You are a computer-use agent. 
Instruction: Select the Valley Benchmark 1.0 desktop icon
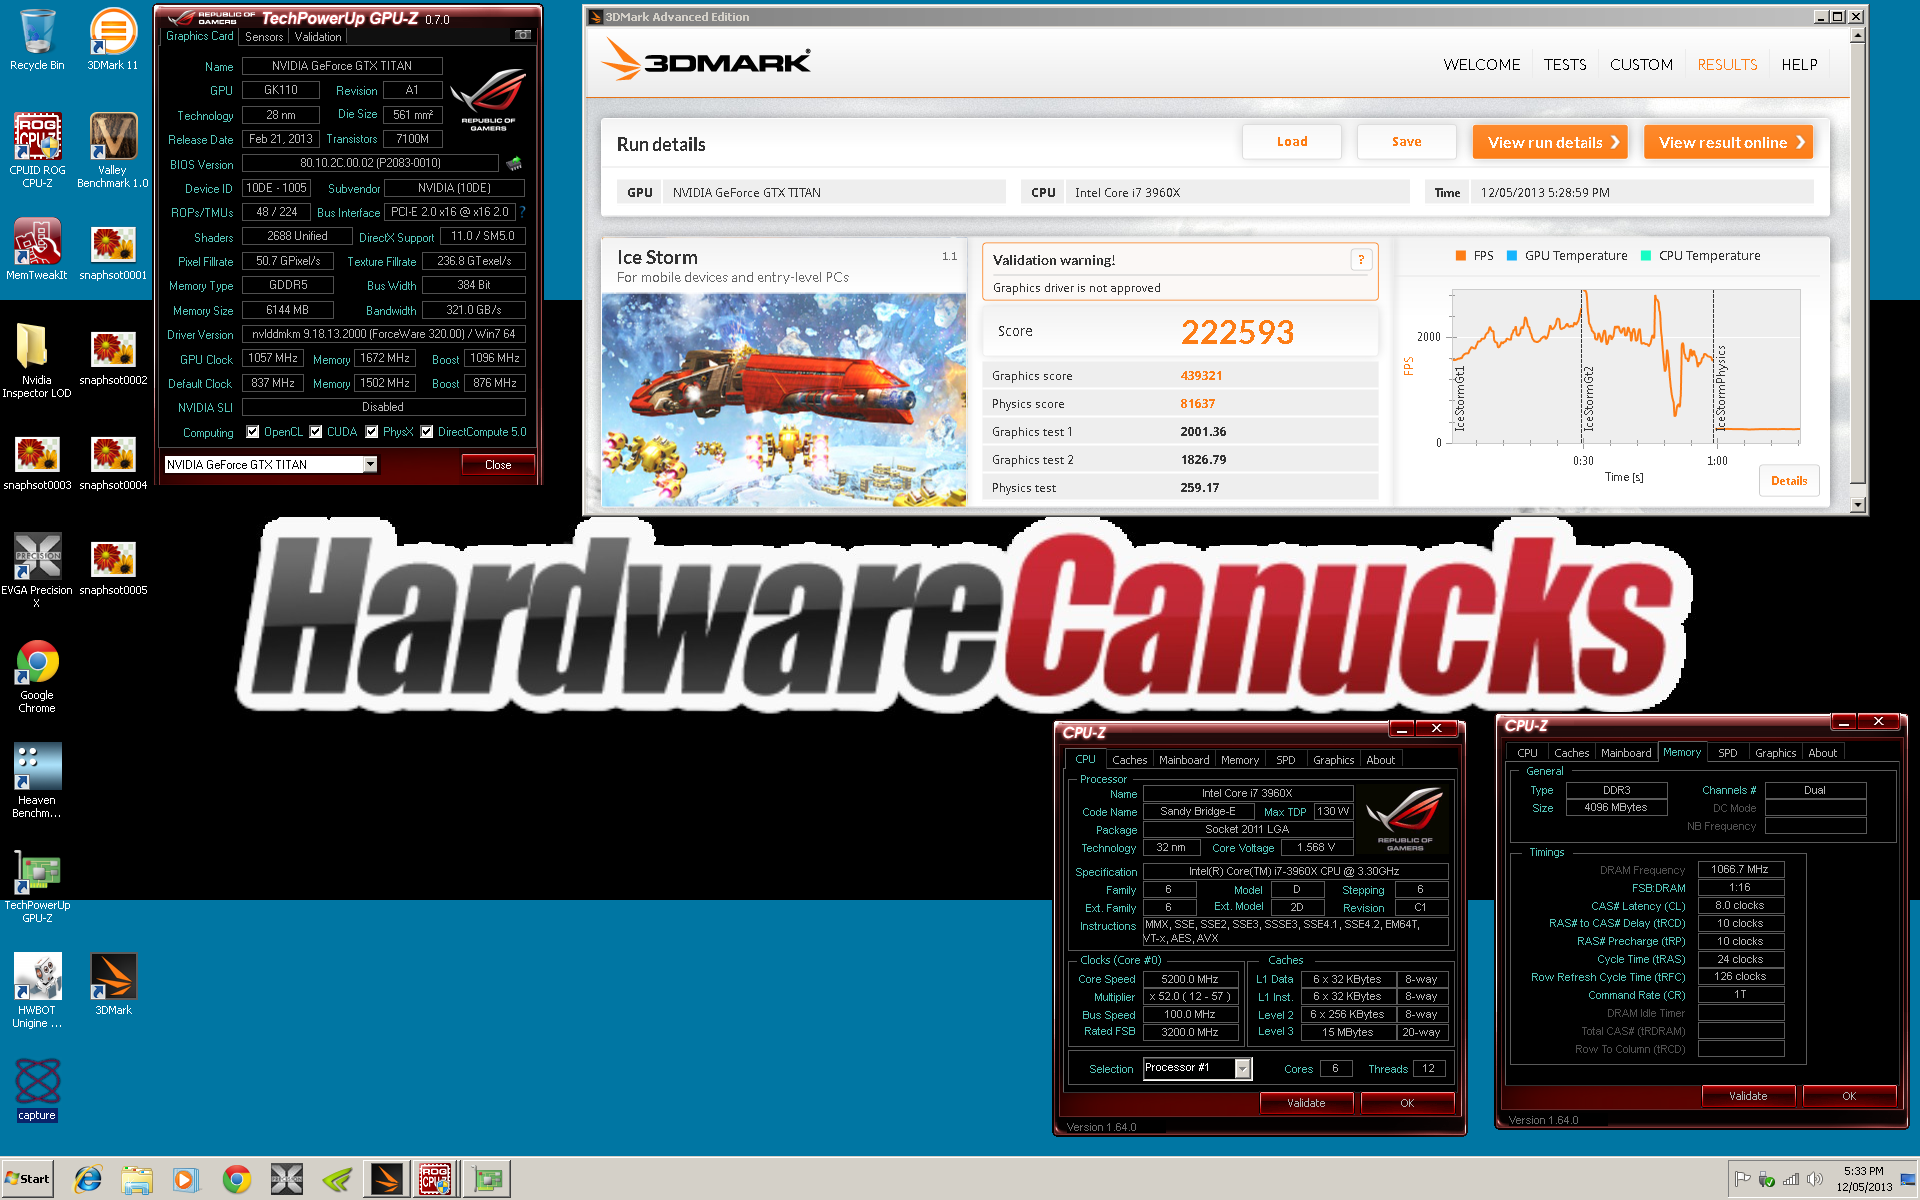coord(113,150)
